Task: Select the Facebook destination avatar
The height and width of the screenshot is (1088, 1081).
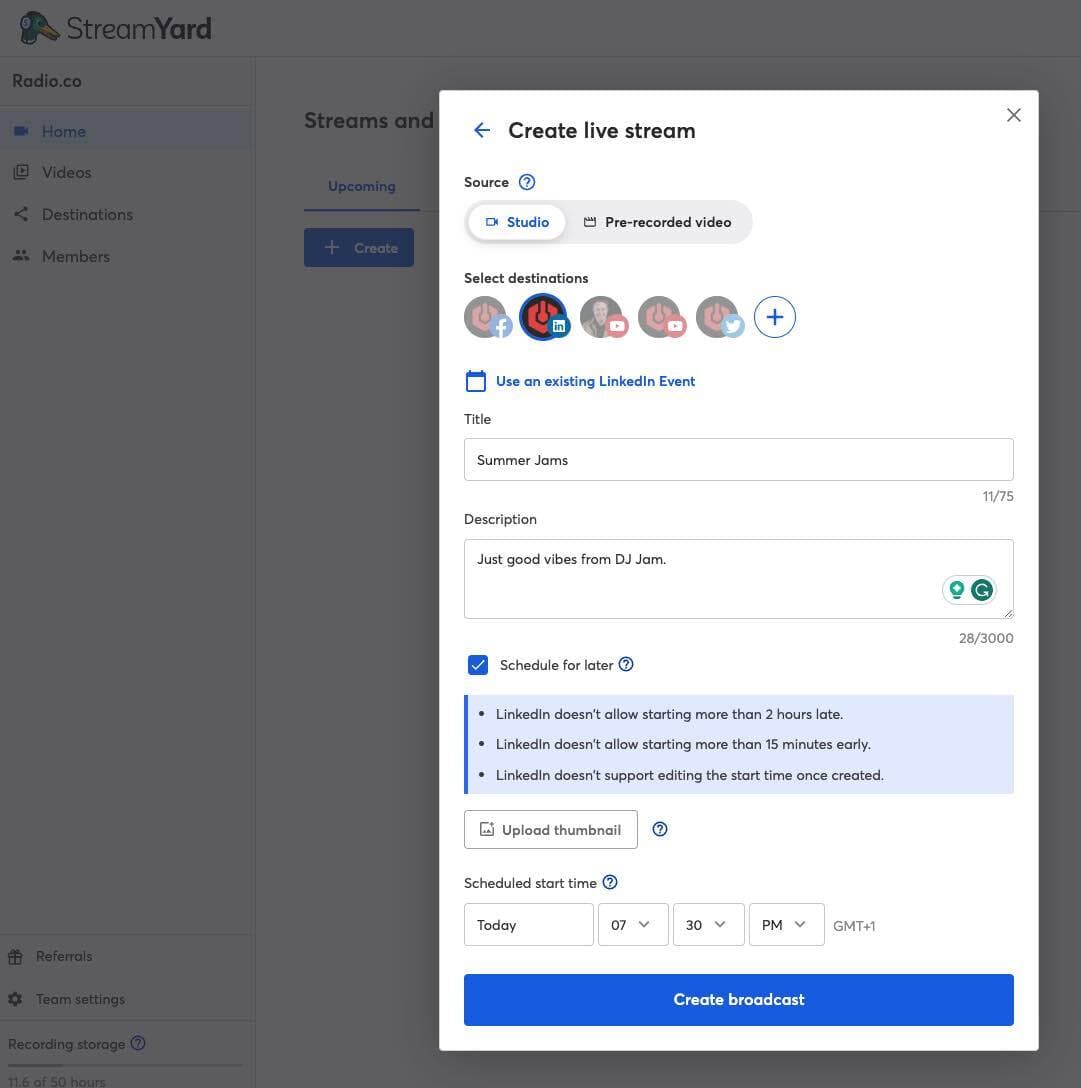Action: coord(487,317)
